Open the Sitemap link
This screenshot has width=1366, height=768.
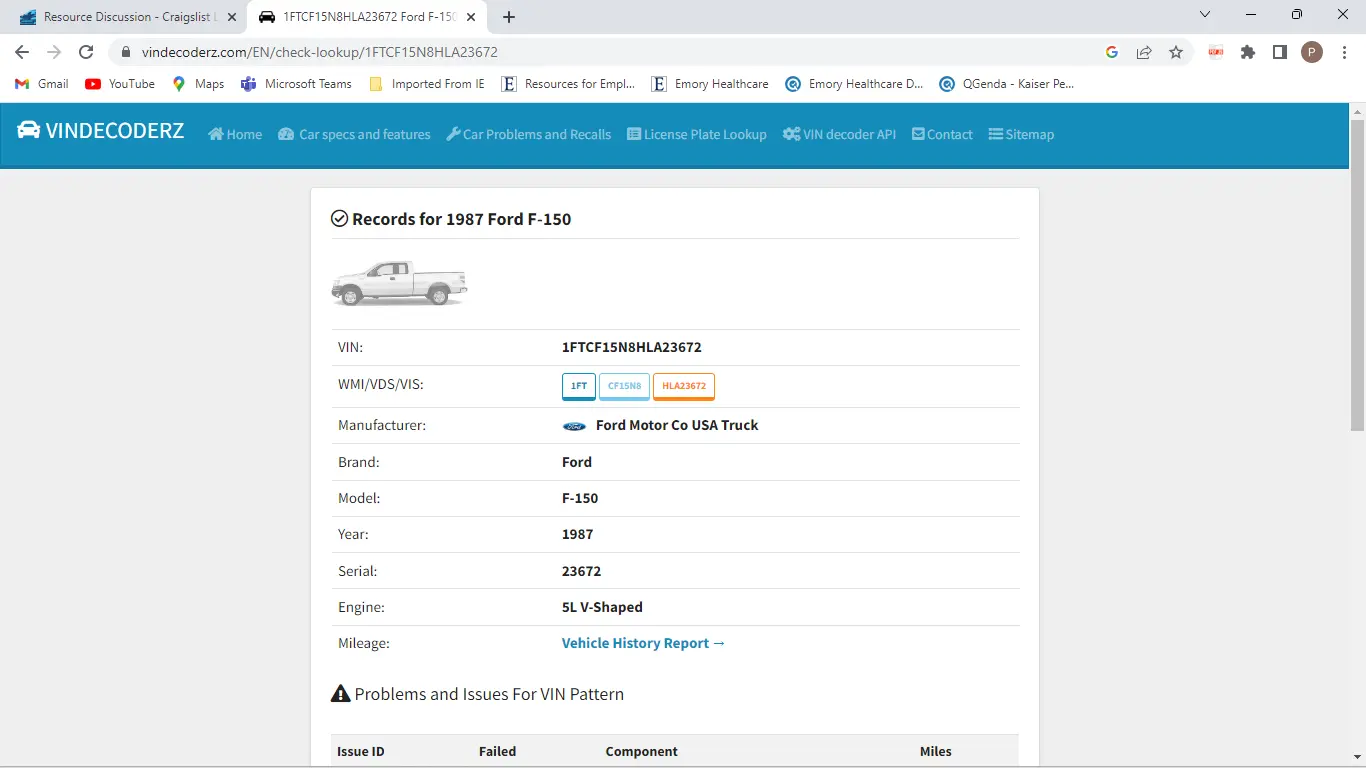pos(1021,134)
